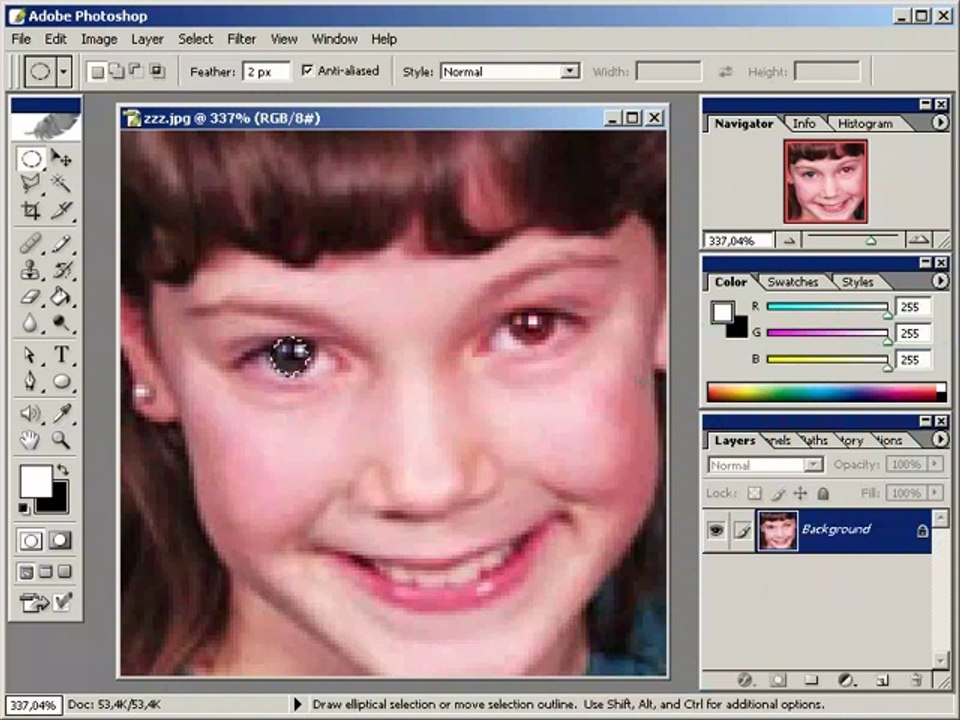Screen dimensions: 960x720
Task: Open the tool preset picker arrow
Action: point(63,72)
